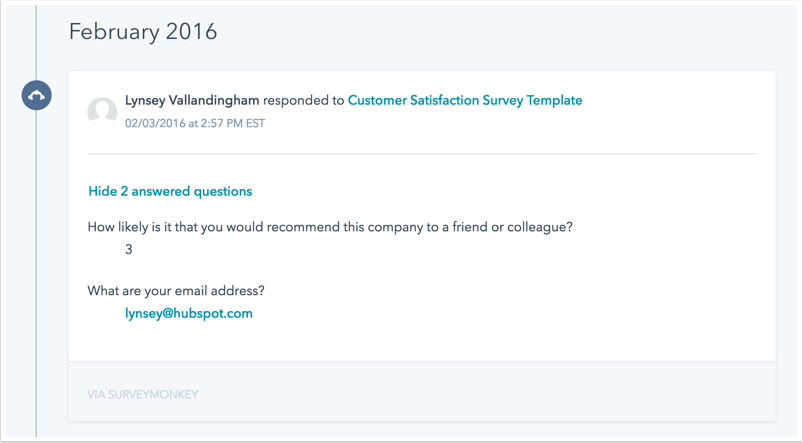Click the gray footer bar of the card
Viewport: 803px width, 443px height.
click(x=422, y=391)
